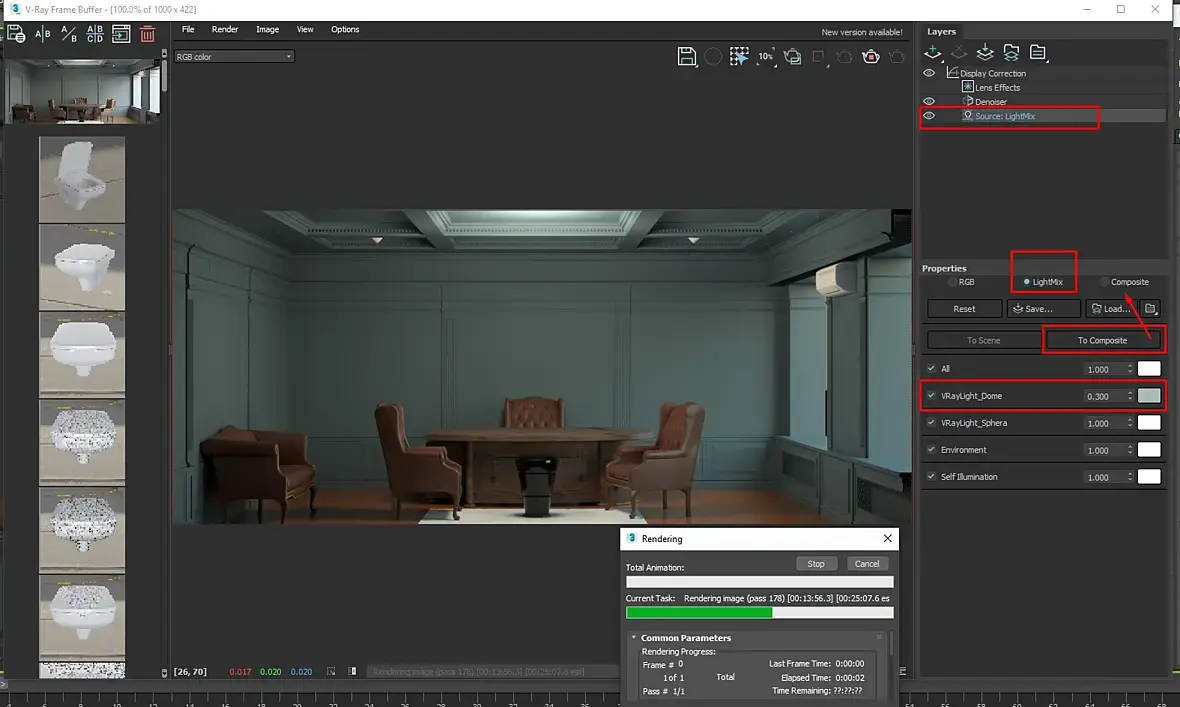The width and height of the screenshot is (1180, 707).
Task: Click the save image floppy disk icon
Action: (687, 57)
